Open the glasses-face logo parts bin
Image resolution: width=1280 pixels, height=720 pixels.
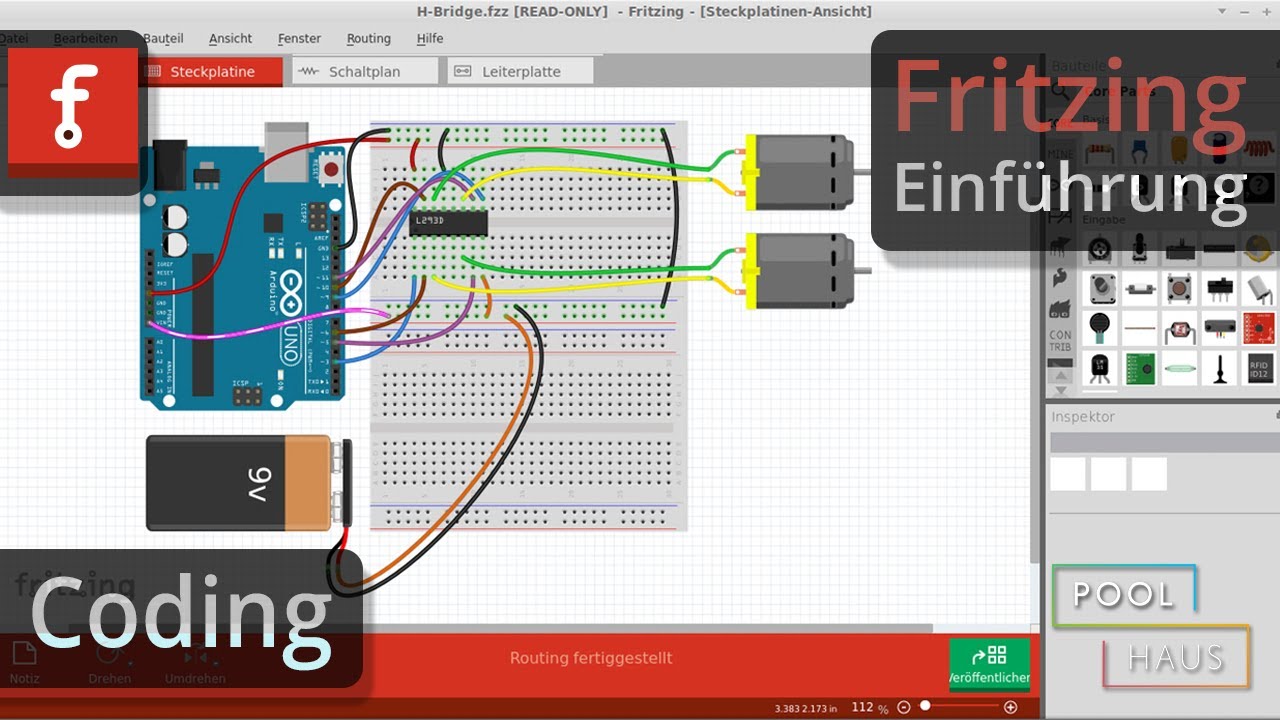[1060, 309]
